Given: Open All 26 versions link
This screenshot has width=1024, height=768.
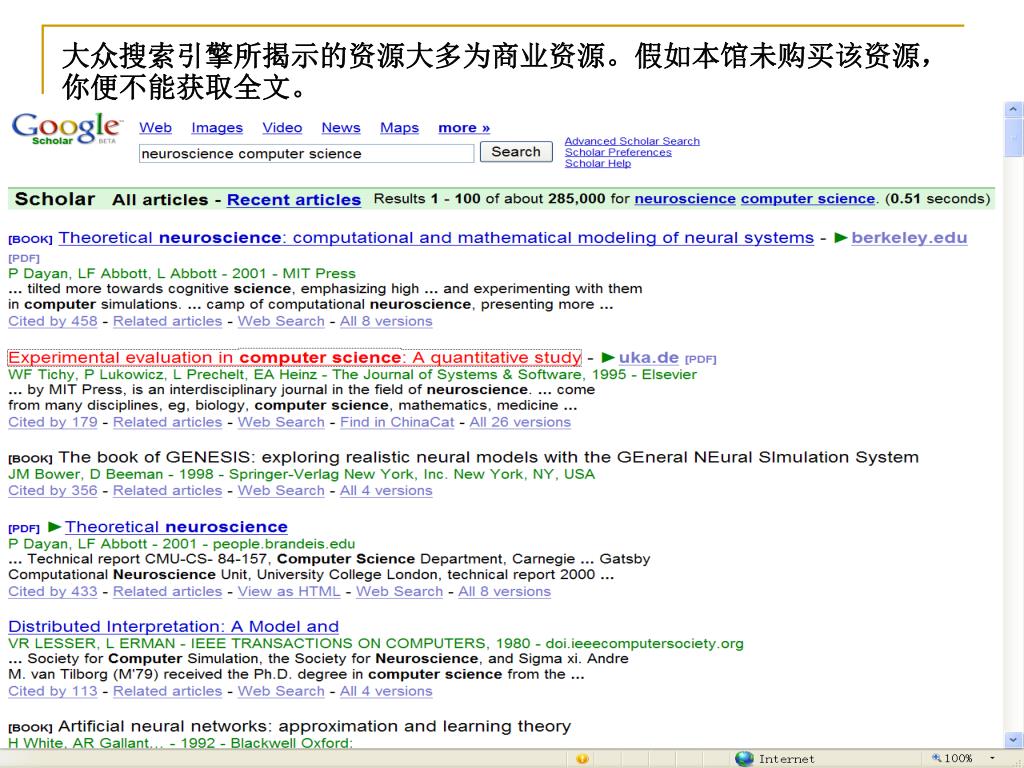Looking at the screenshot, I should tap(520, 422).
